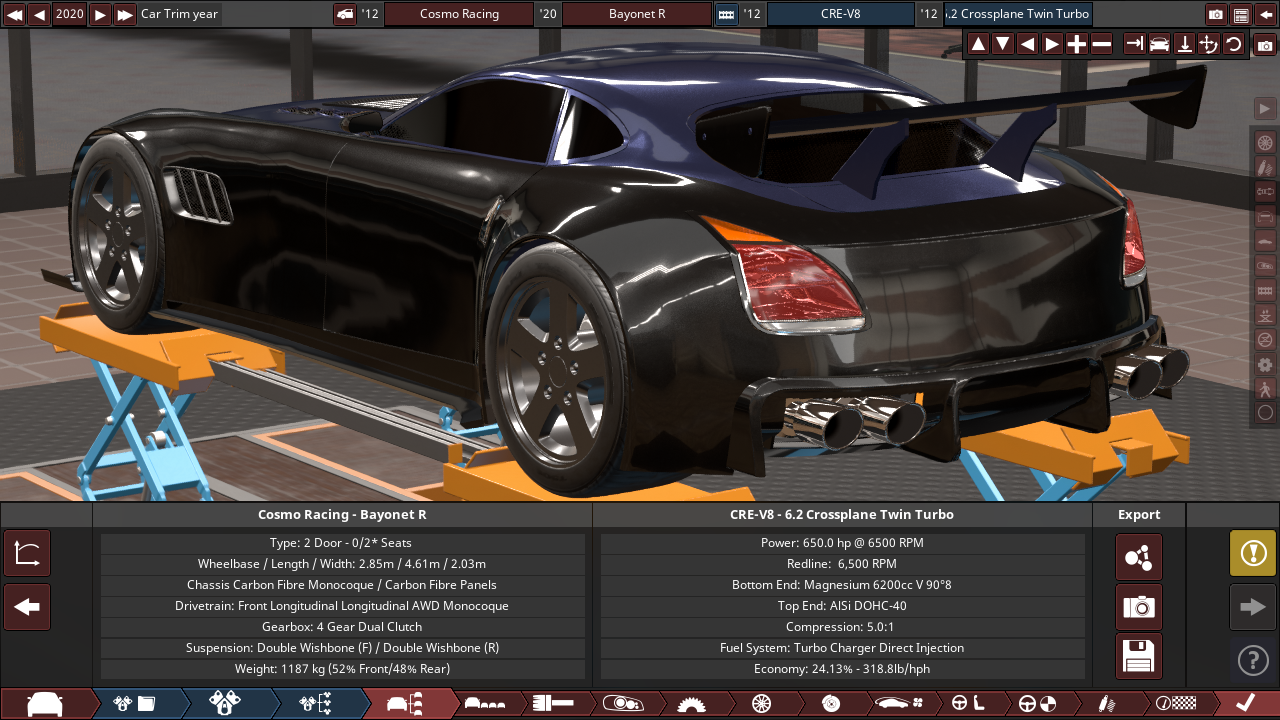Toggle suspension spring visibility in the side panel
The height and width of the screenshot is (720, 1280).
tap(1265, 166)
